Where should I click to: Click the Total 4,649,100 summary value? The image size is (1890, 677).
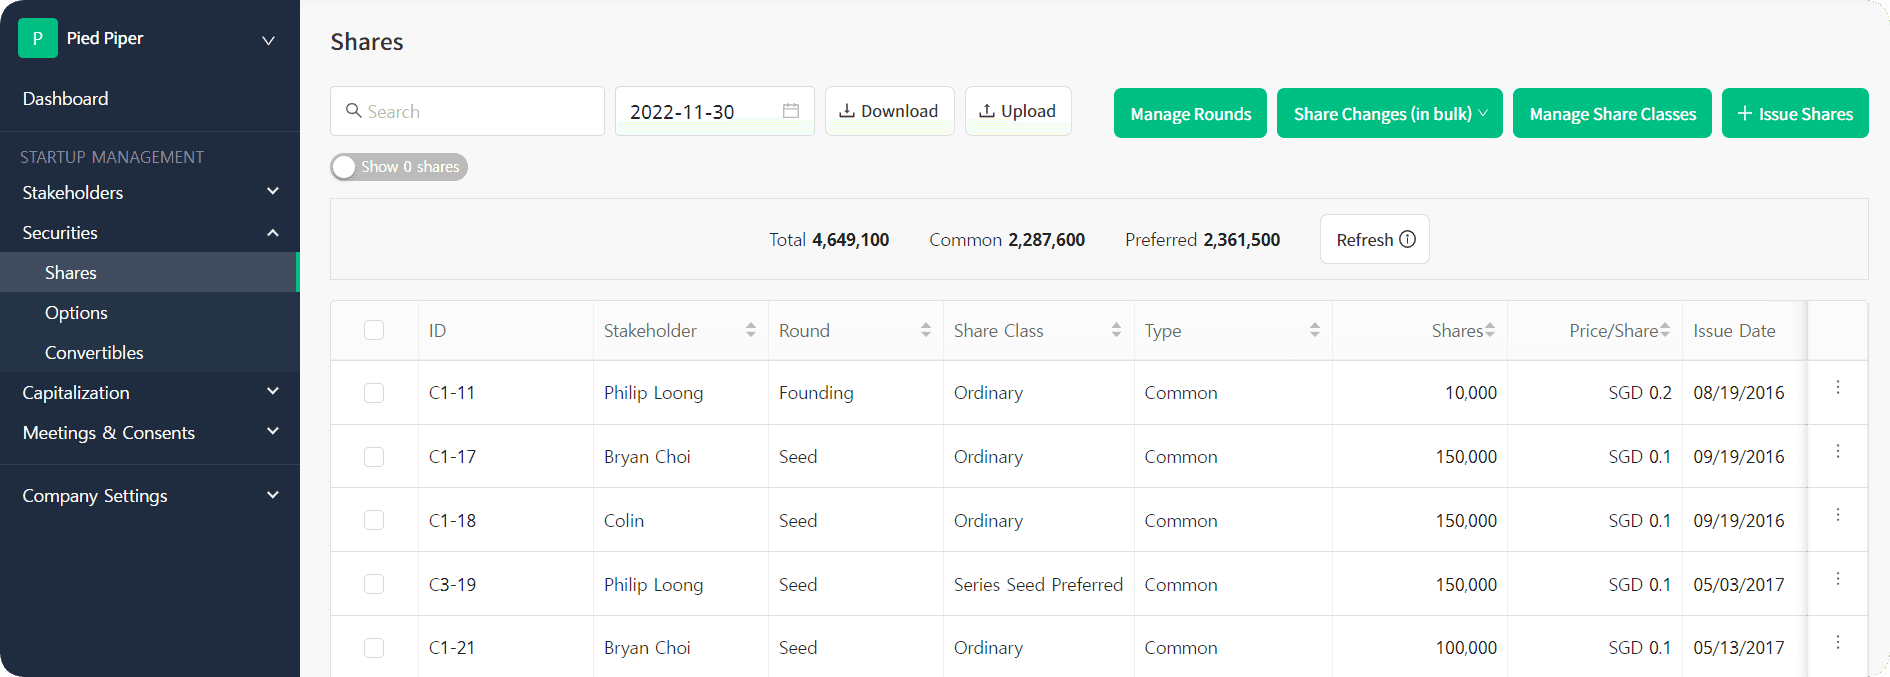(x=829, y=239)
